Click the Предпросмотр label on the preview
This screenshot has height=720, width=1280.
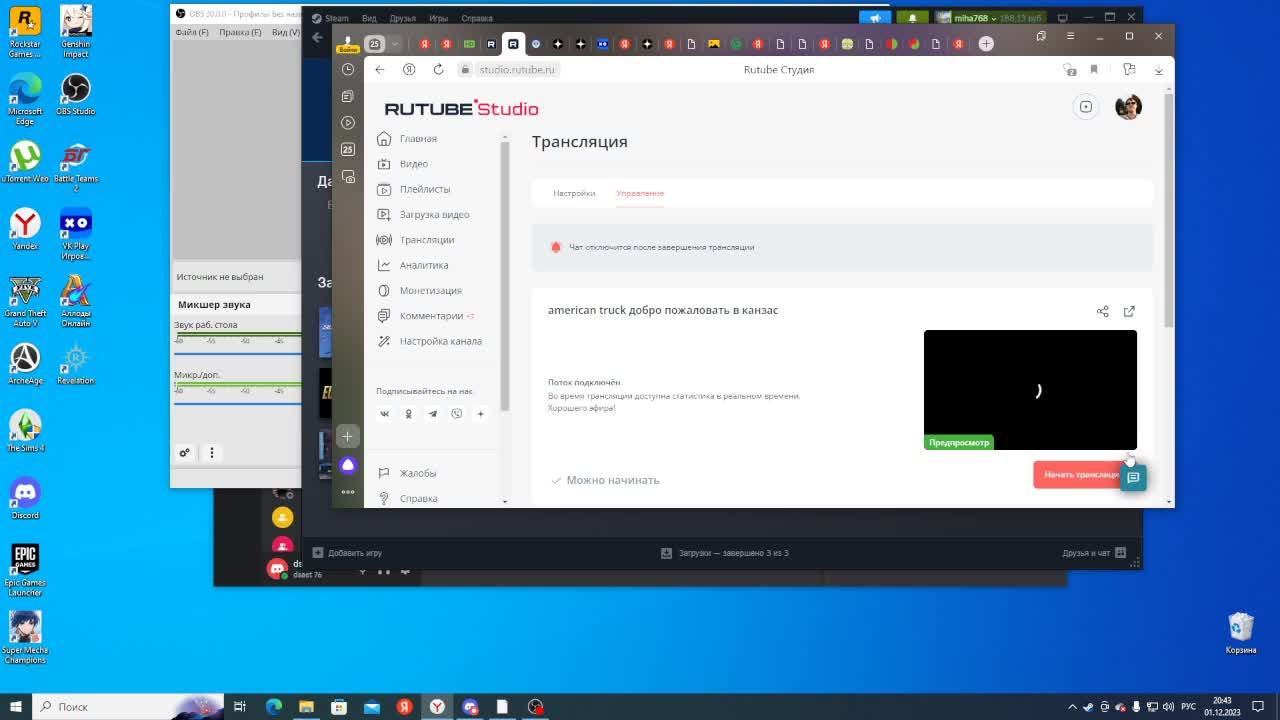[958, 442]
